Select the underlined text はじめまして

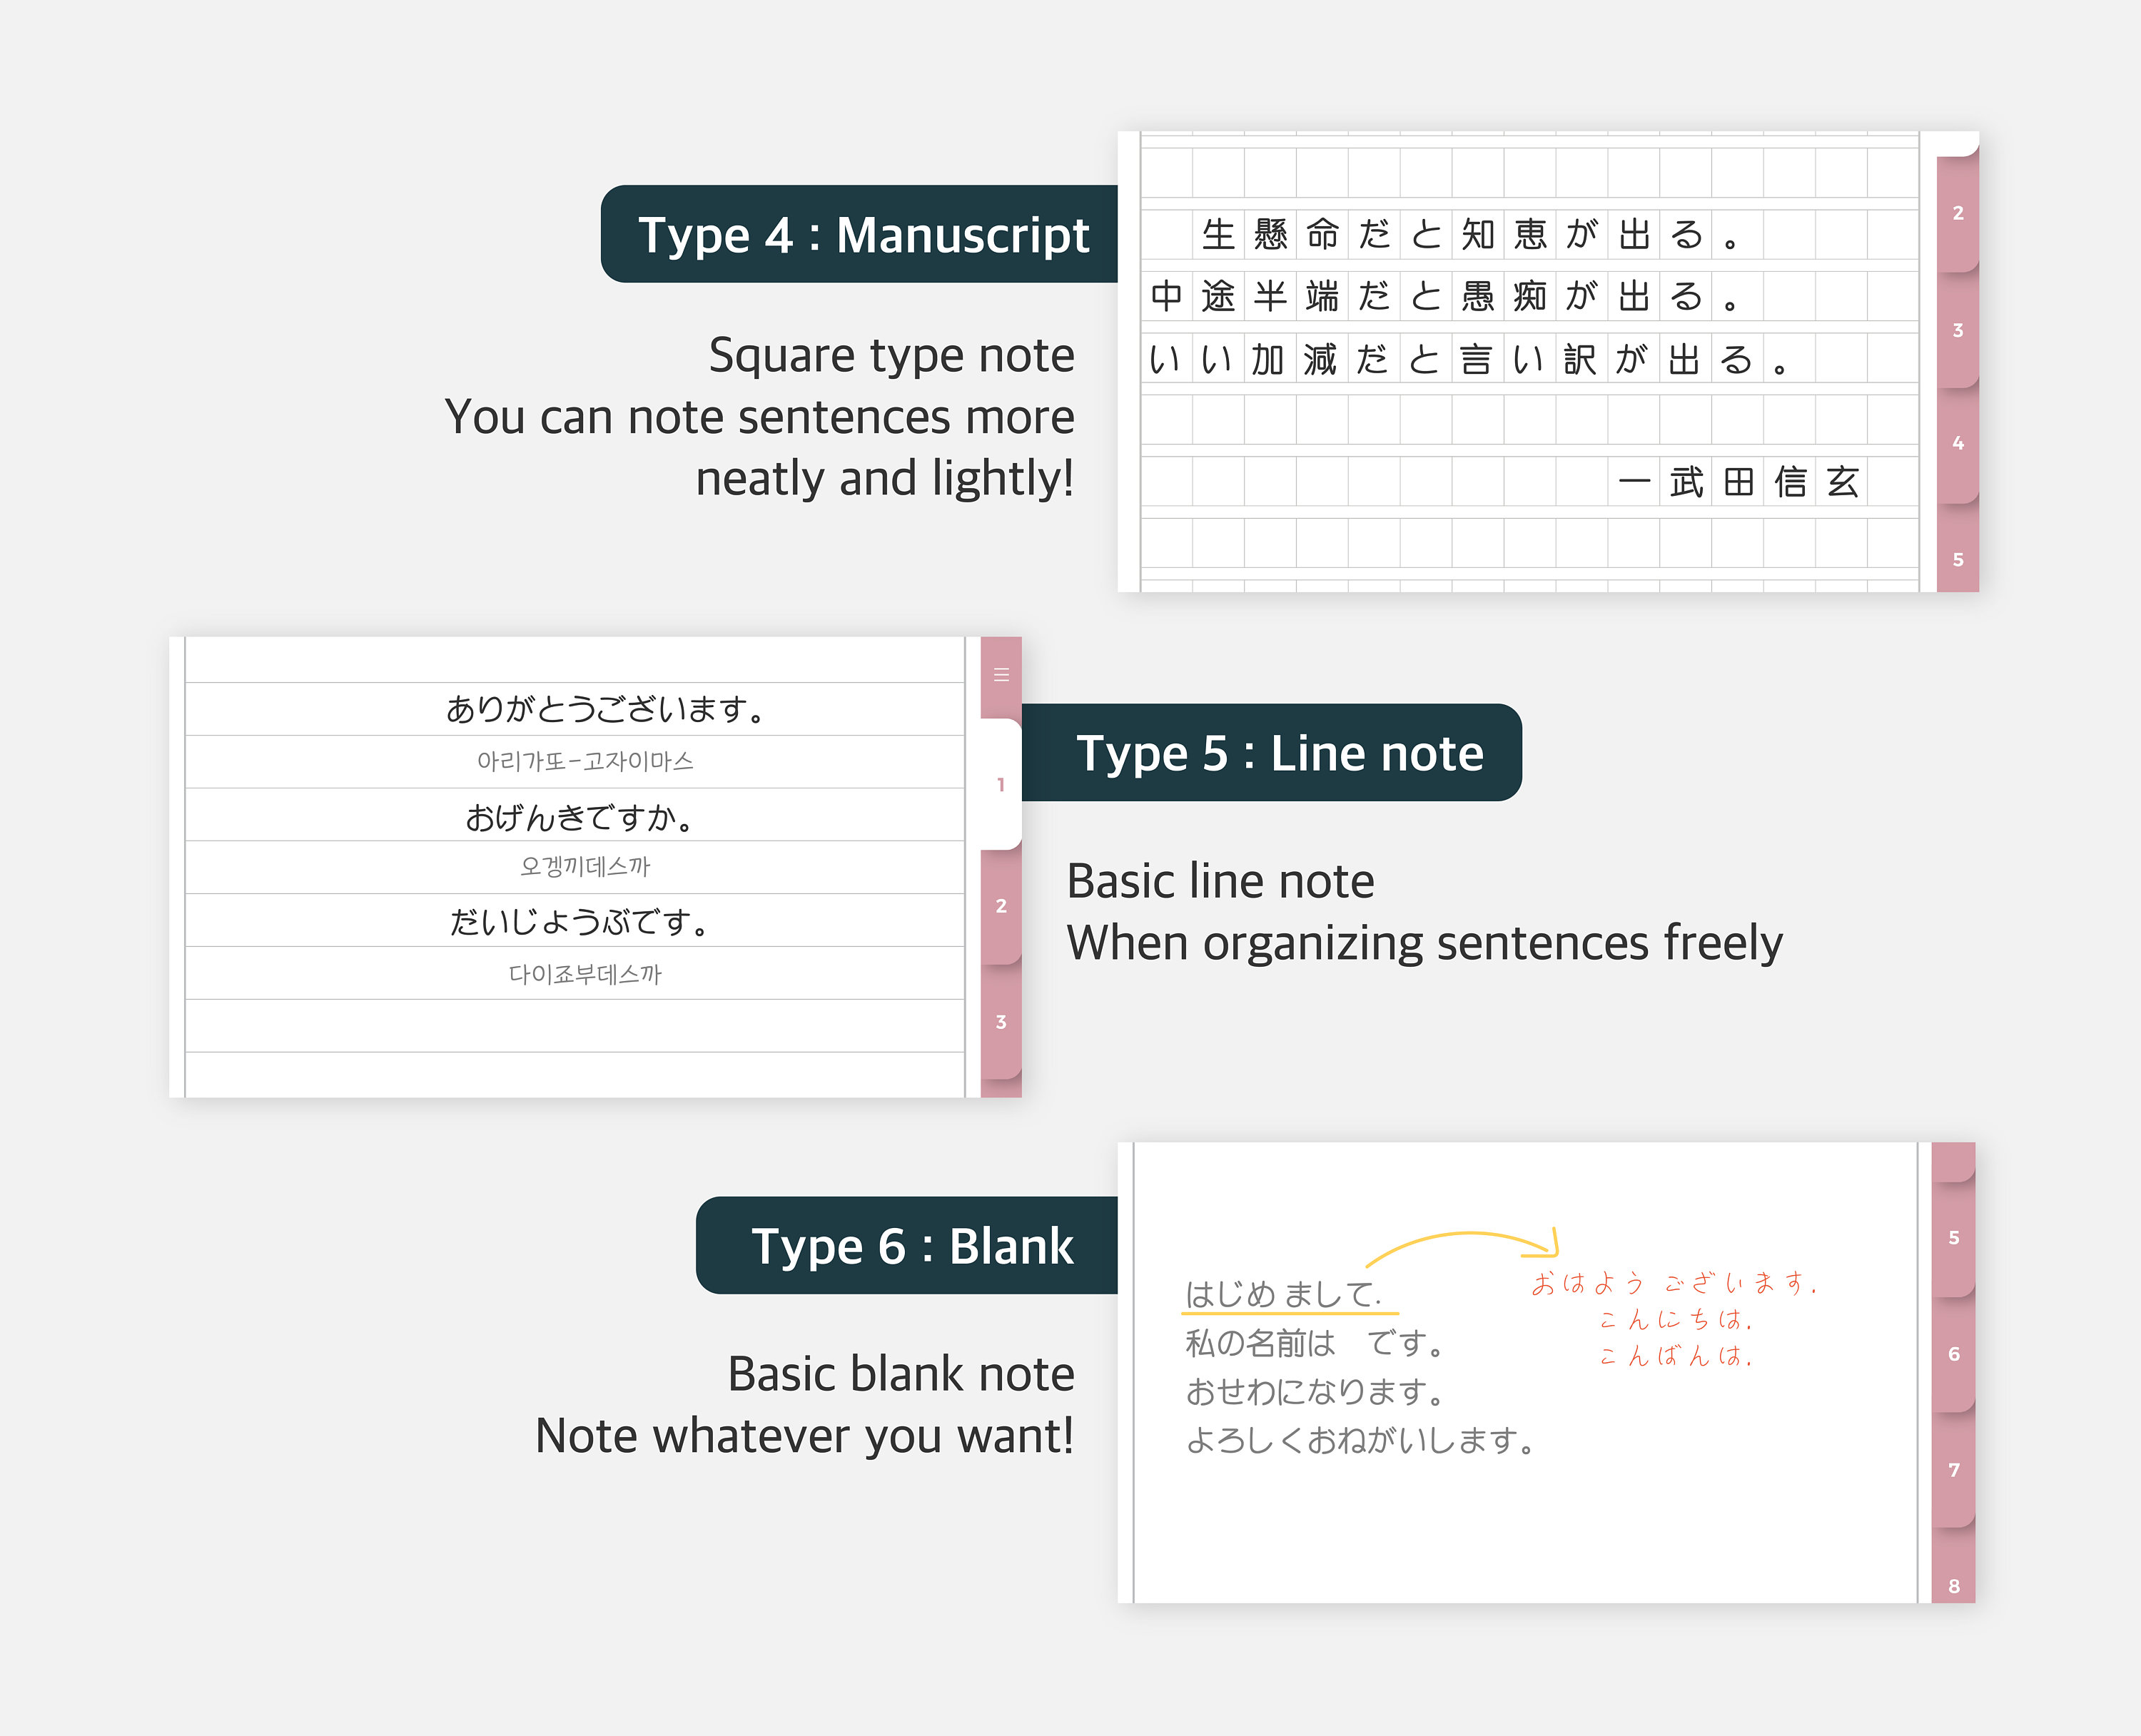click(1283, 1295)
